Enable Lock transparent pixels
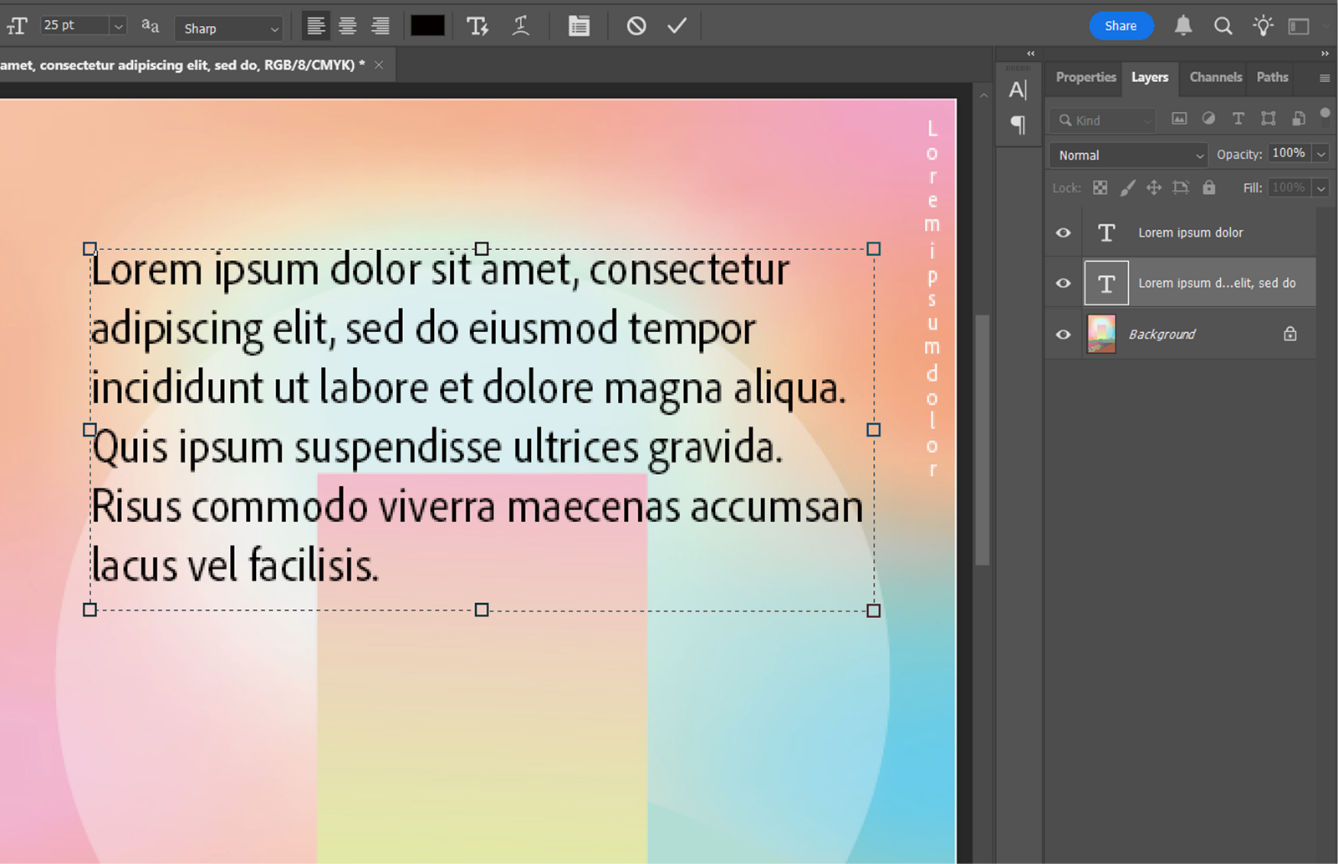 click(1100, 187)
